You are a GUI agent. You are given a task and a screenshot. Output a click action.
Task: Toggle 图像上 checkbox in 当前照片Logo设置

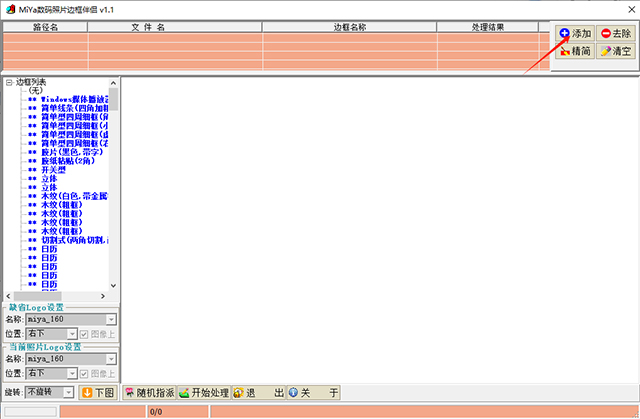tap(84, 374)
